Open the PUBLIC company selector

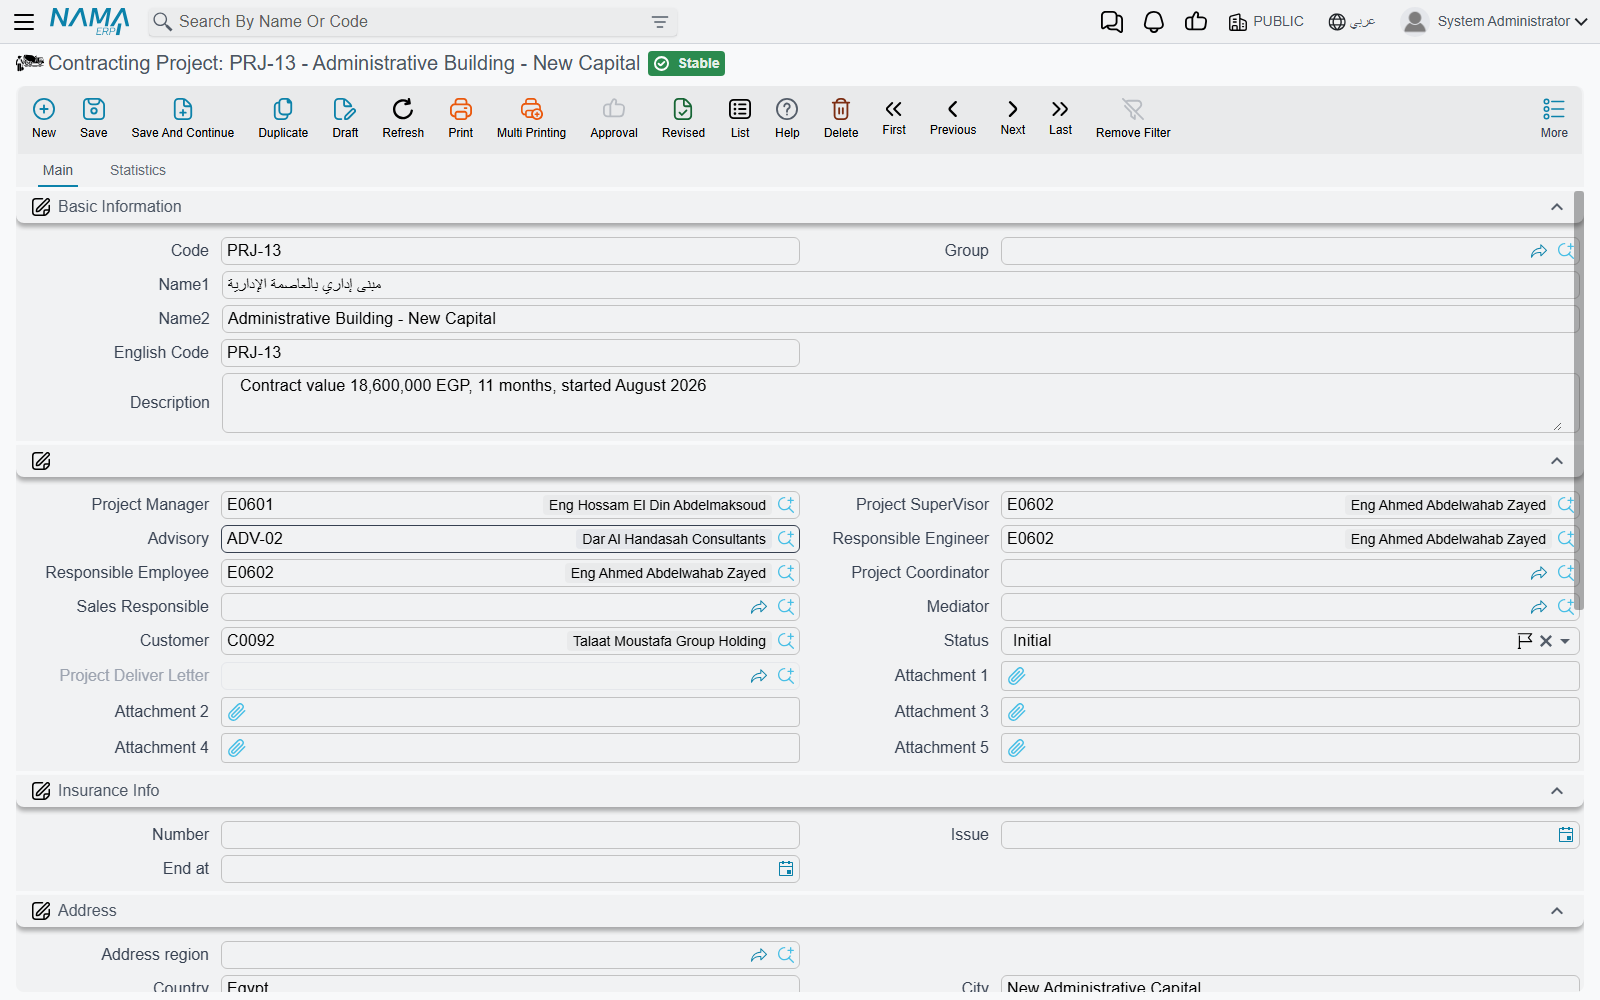coord(1266,22)
